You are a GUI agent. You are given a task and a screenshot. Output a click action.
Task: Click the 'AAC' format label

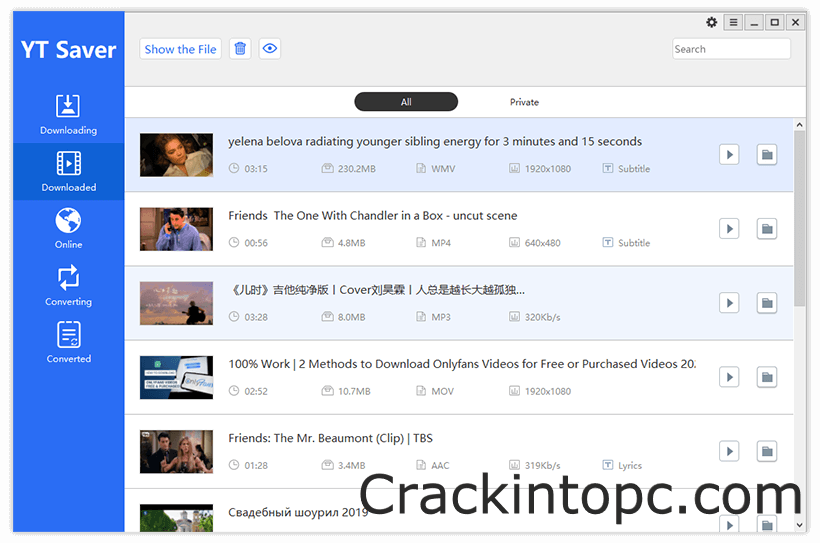click(x=440, y=466)
